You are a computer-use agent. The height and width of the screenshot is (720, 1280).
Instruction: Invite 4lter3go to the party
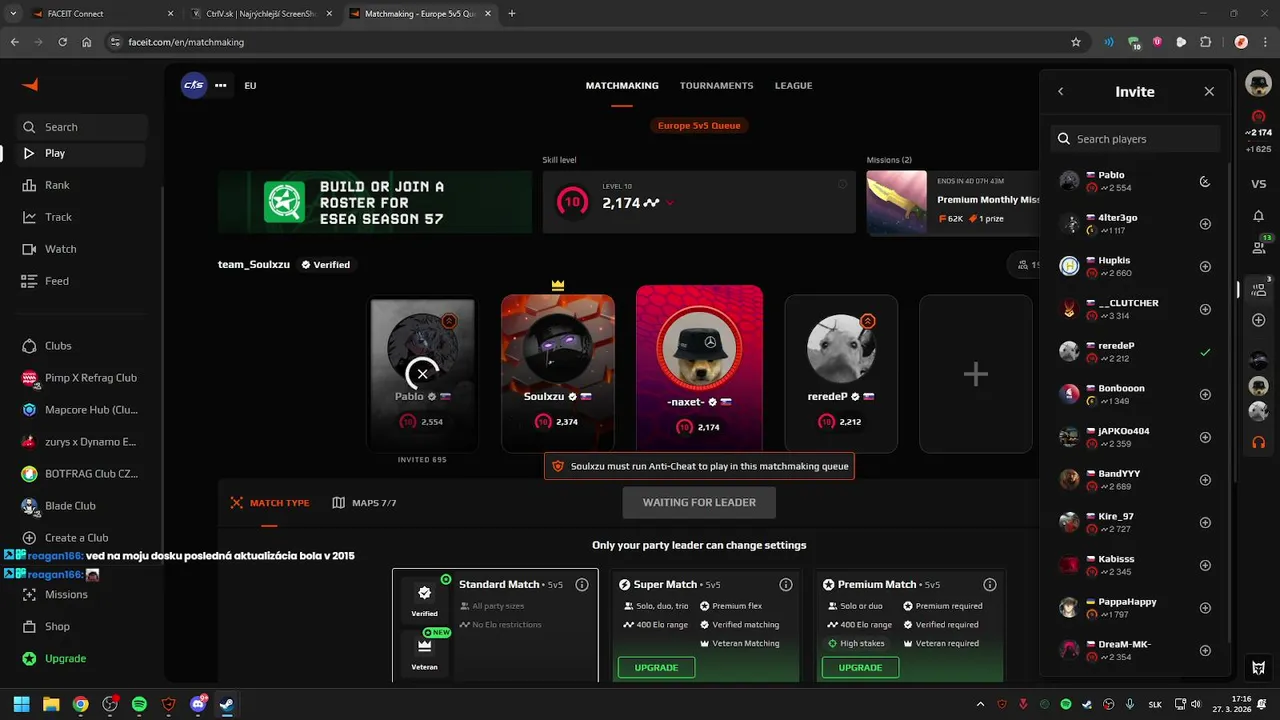[1205, 224]
